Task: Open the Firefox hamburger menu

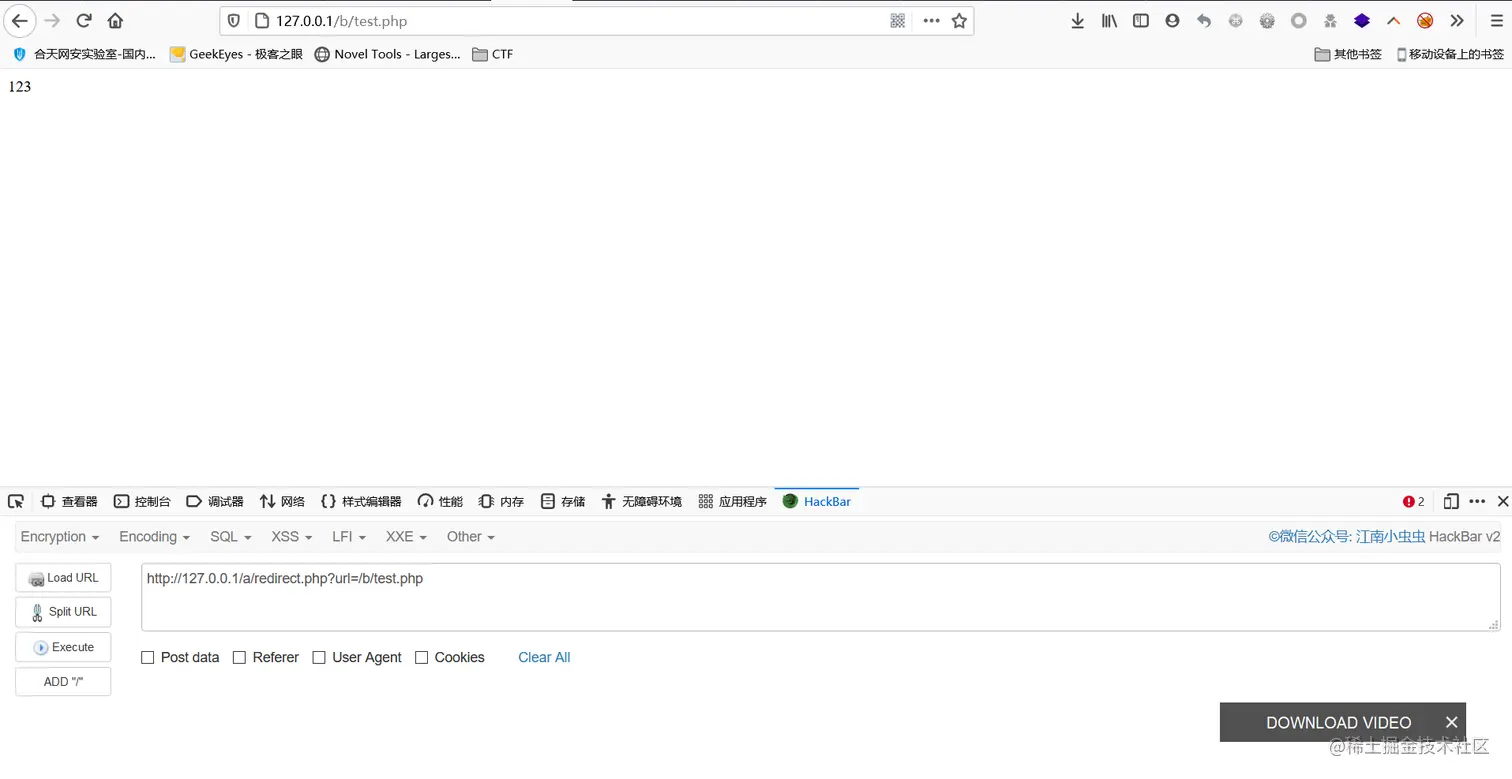Action: coord(1496,20)
